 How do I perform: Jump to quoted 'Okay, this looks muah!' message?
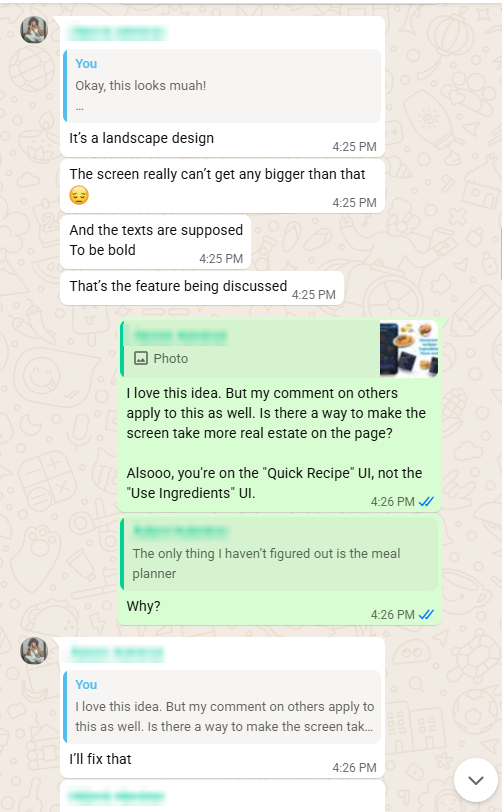[222, 86]
